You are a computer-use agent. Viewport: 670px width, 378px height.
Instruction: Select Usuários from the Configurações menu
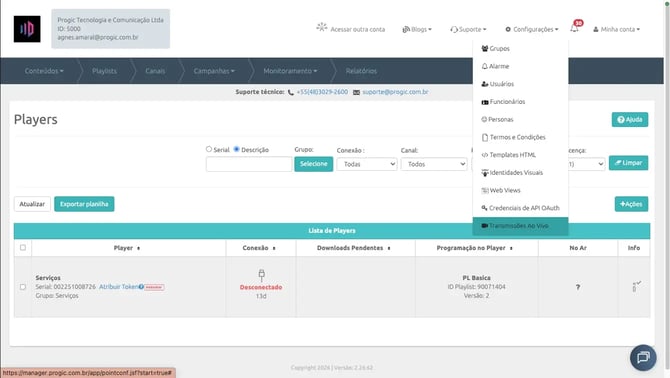[x=520, y=84]
